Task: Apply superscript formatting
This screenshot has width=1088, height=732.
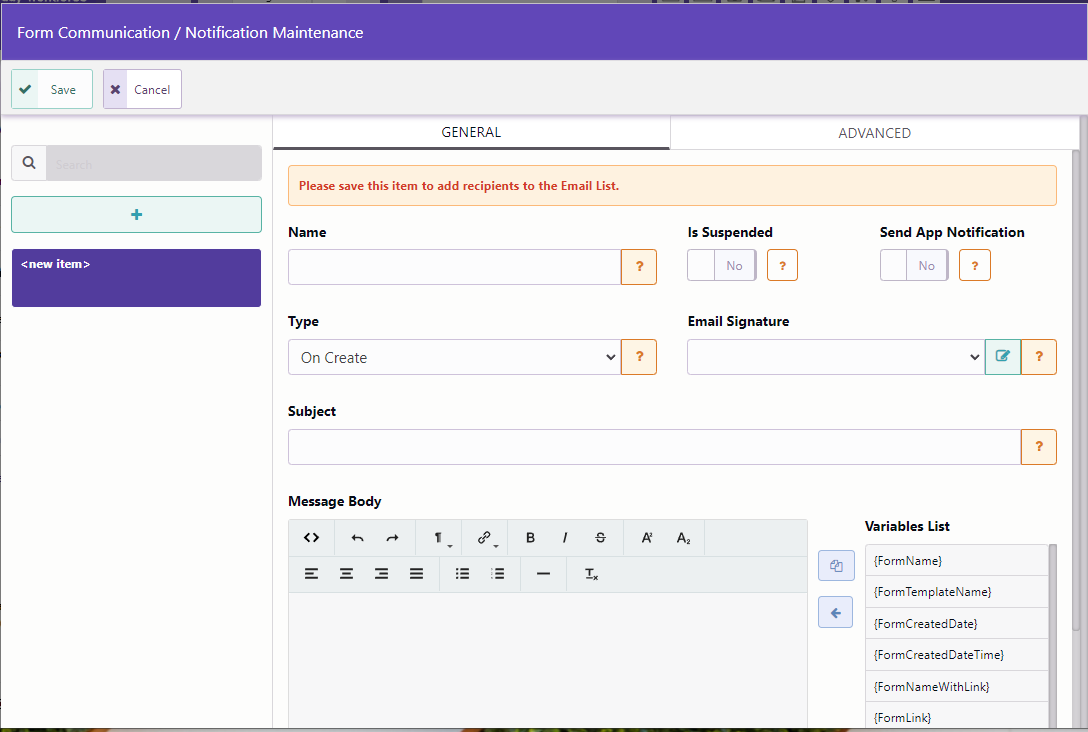Action: [x=647, y=538]
